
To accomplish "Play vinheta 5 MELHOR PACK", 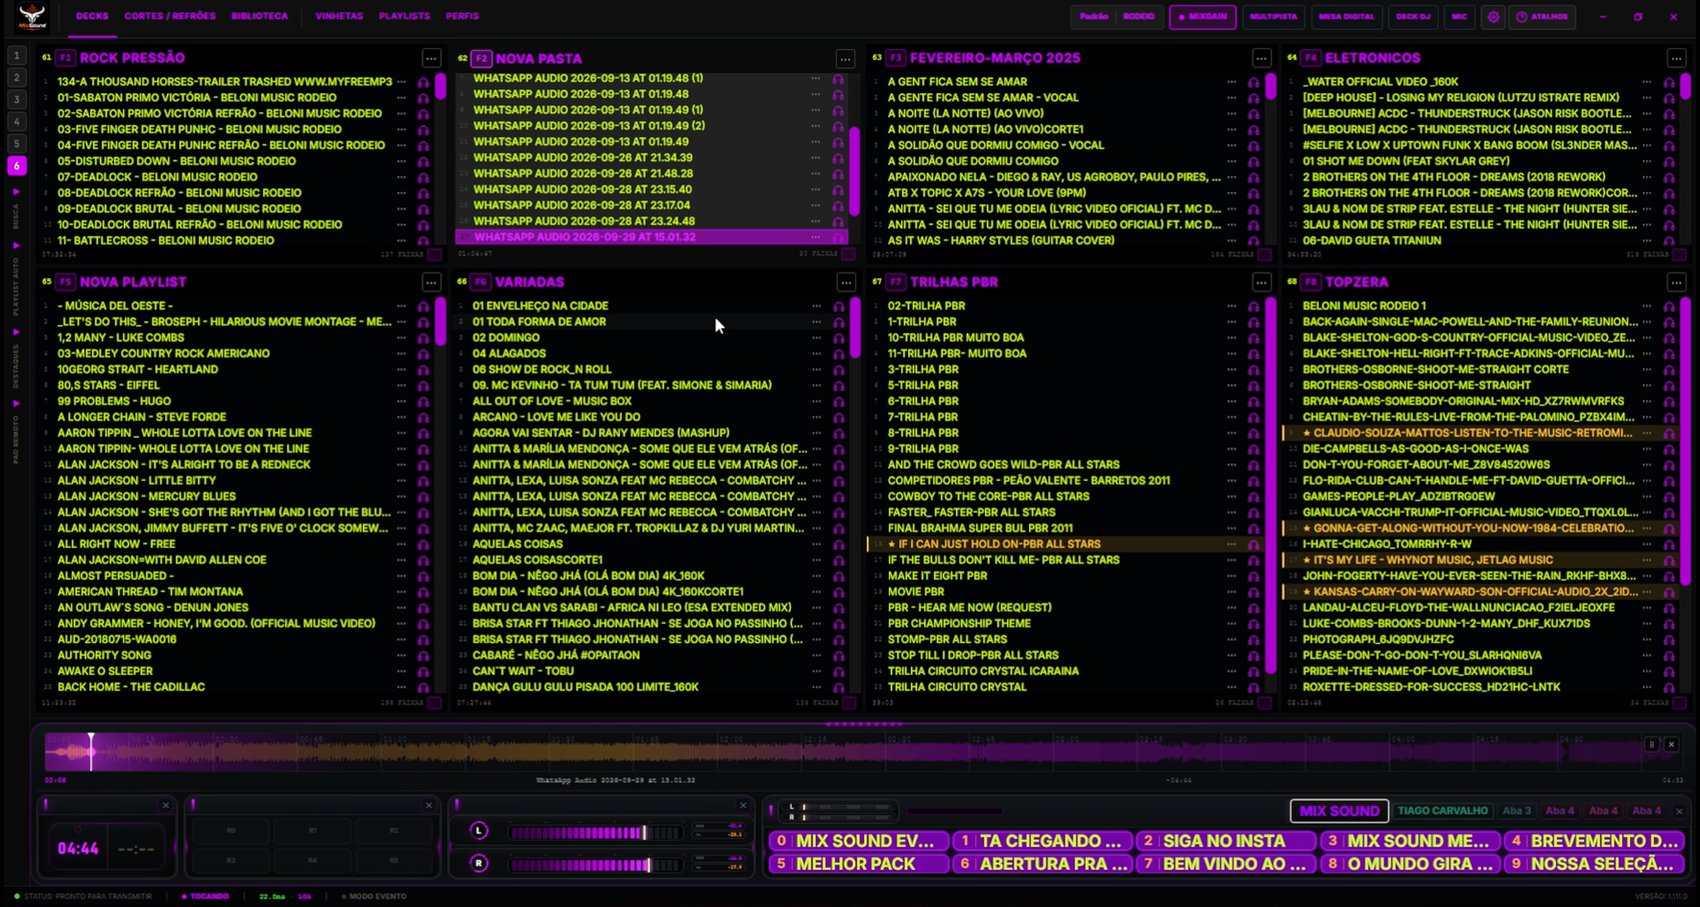I will click(x=858, y=864).
